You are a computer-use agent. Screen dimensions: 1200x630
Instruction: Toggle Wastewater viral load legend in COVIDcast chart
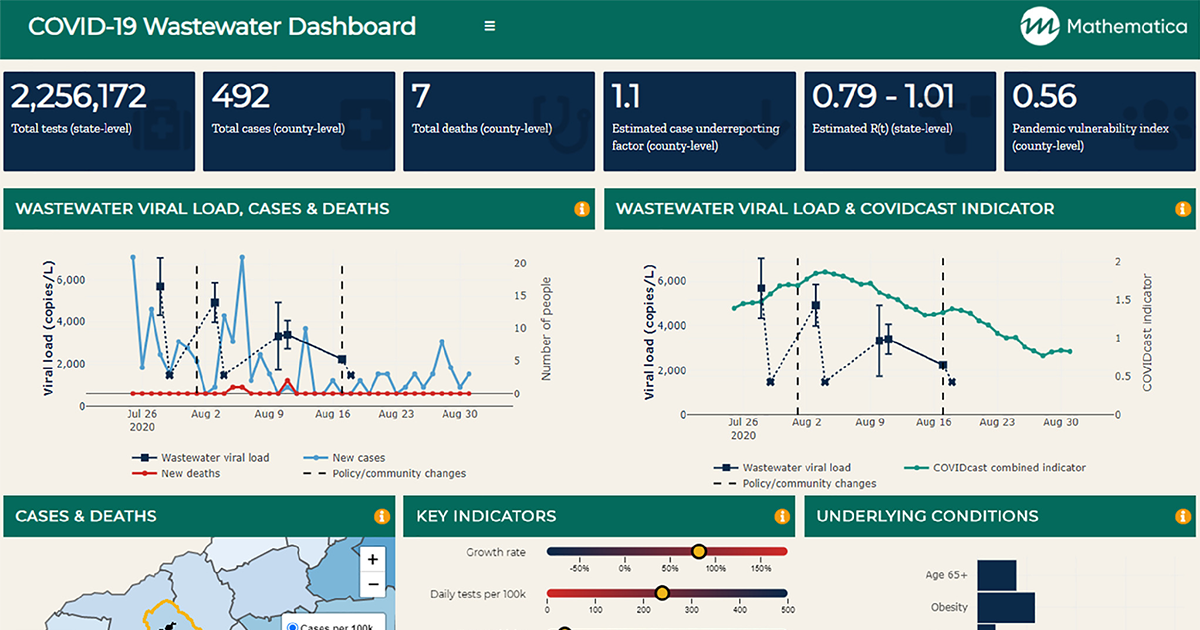[783, 467]
